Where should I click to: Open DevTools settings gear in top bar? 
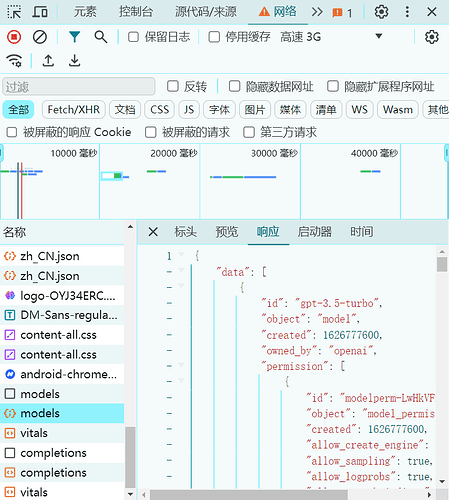[x=381, y=12]
